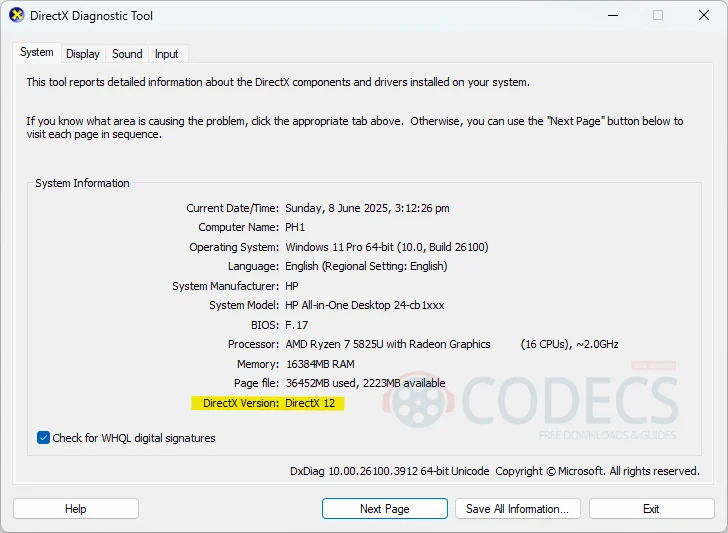Viewport: 728px width, 533px height.
Task: Open the Display tab
Action: (83, 54)
